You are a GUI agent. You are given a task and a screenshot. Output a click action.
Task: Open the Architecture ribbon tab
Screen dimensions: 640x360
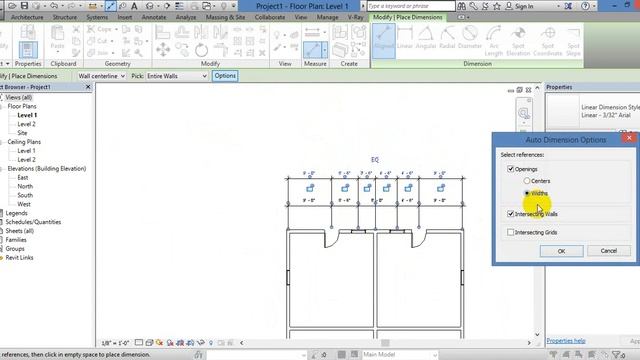27,17
